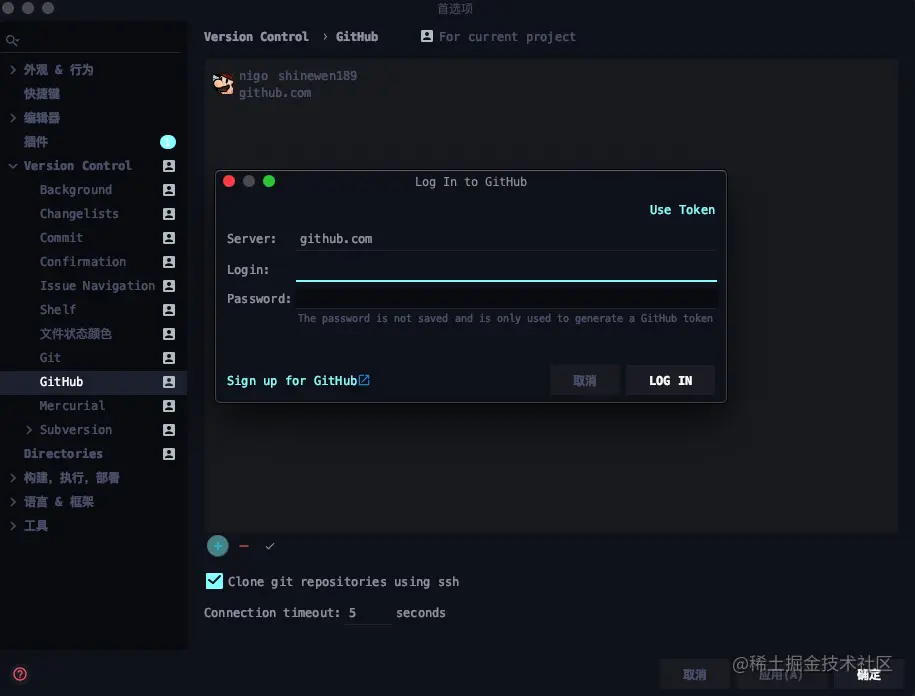This screenshot has width=915, height=696.
Task: Click the project icon beside Changelists
Action: click(169, 214)
